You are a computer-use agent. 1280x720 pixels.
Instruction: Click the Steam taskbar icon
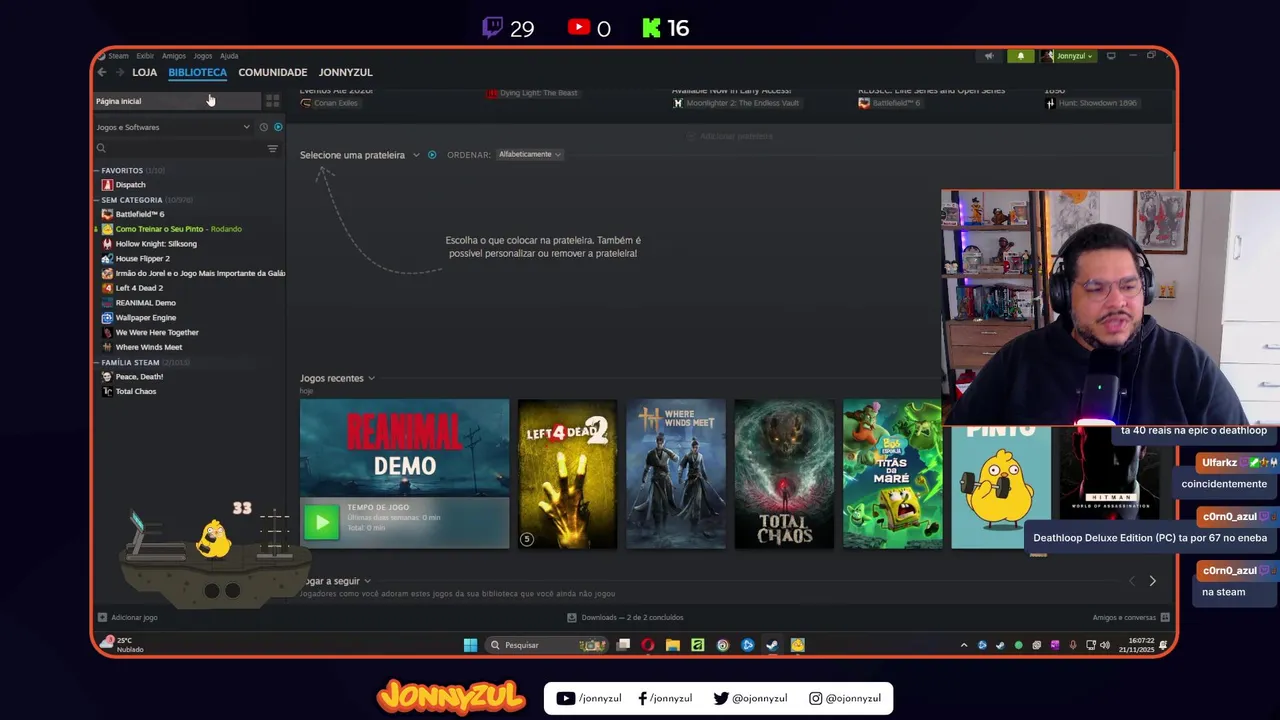click(772, 645)
